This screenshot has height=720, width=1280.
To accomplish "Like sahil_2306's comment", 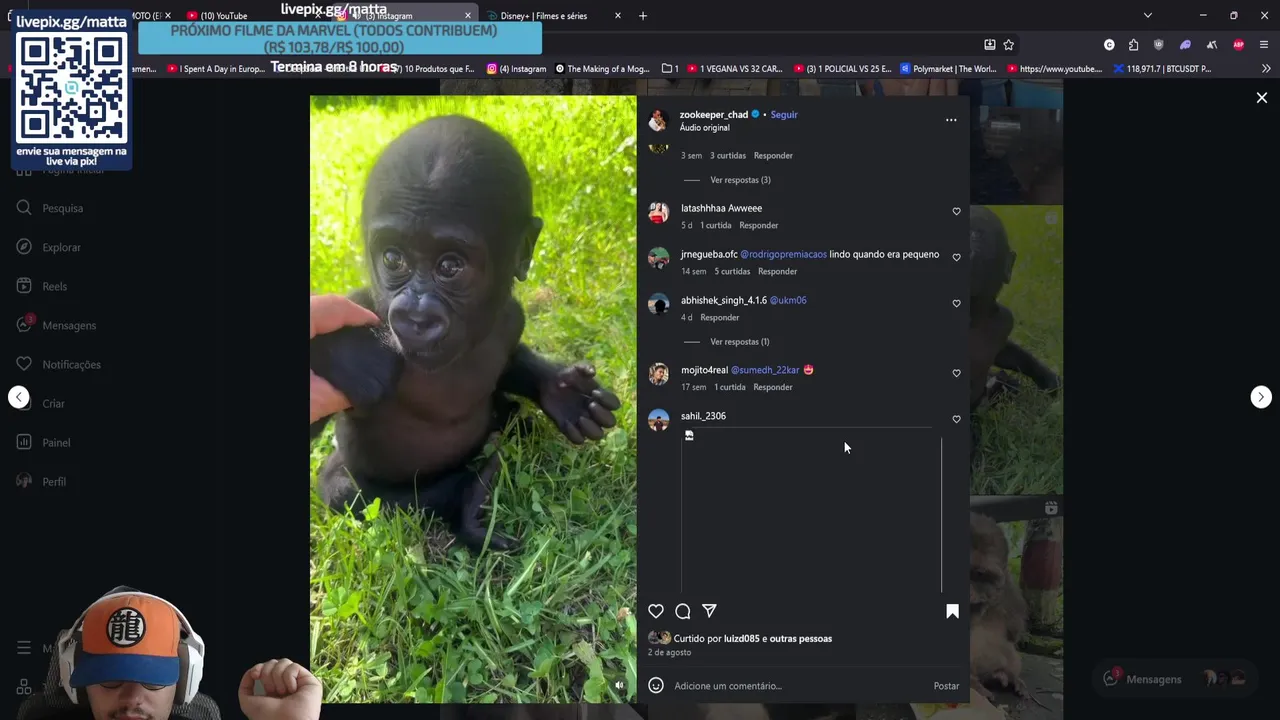I will (956, 420).
